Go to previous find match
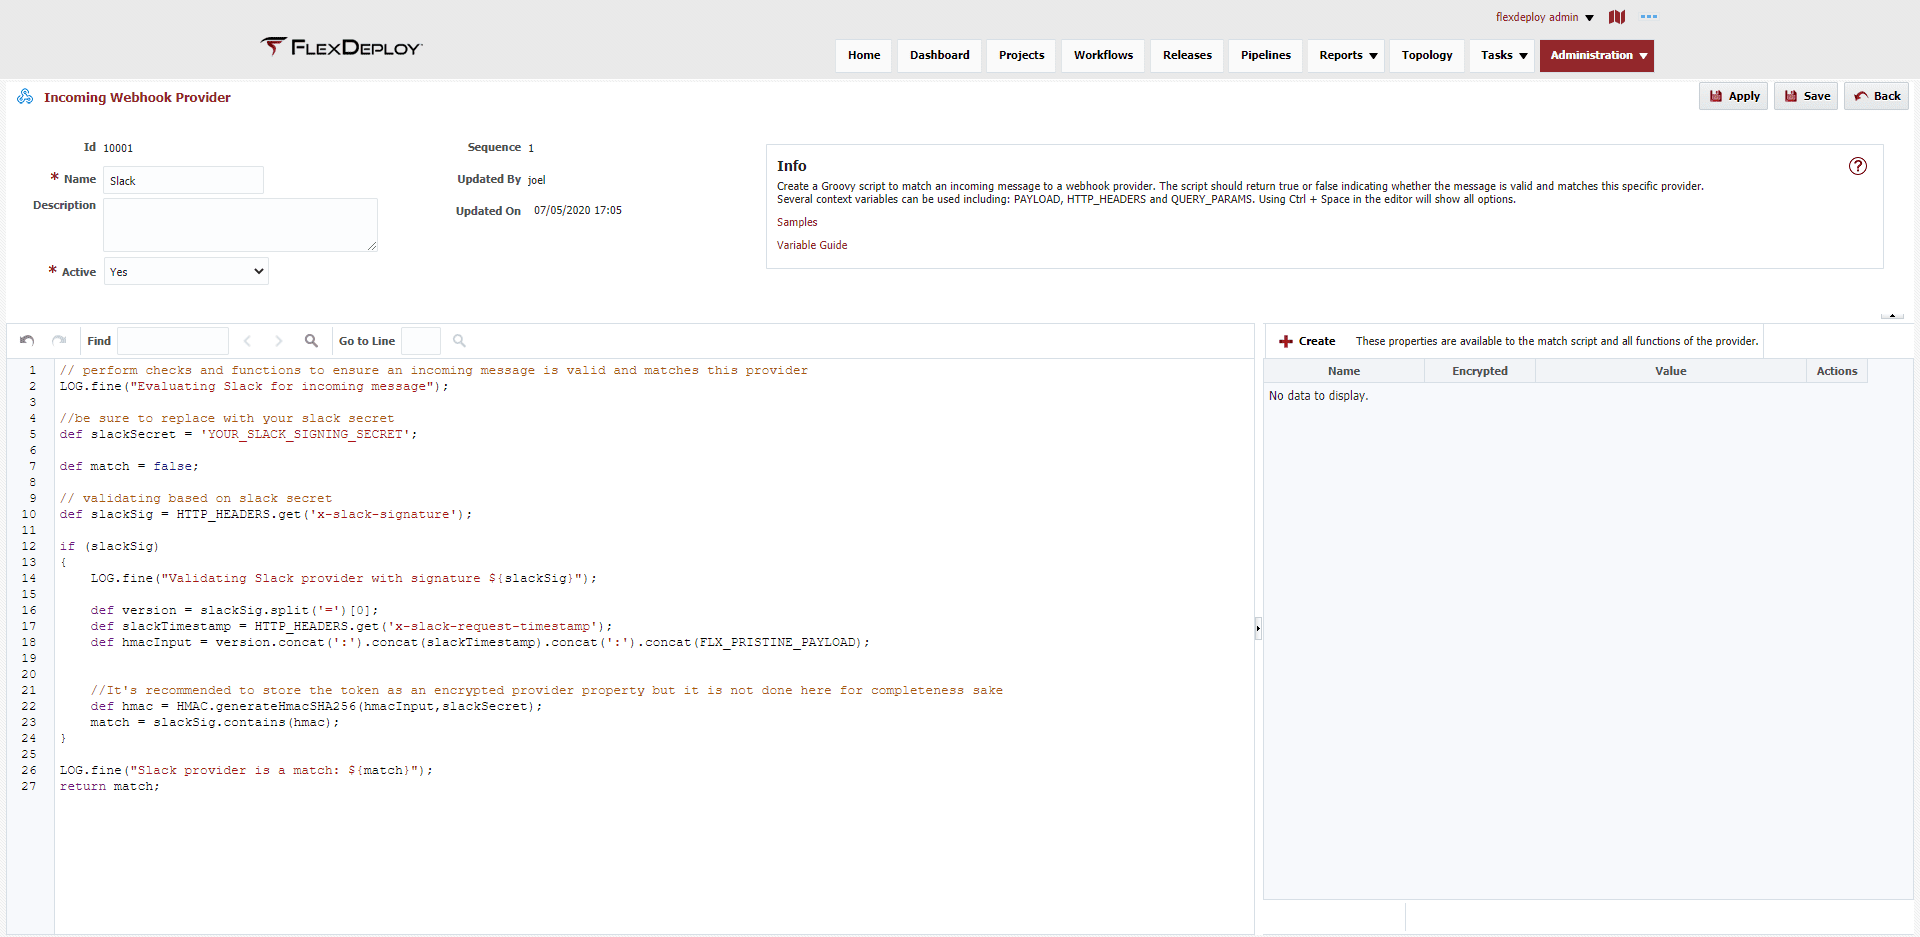Screen dimensions: 1920x937 pyautogui.click(x=247, y=341)
